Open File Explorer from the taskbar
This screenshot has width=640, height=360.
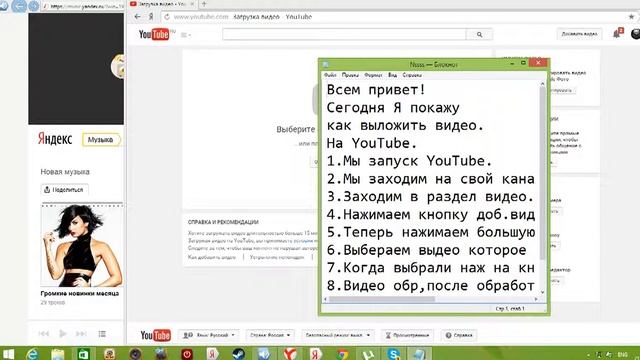point(58,354)
